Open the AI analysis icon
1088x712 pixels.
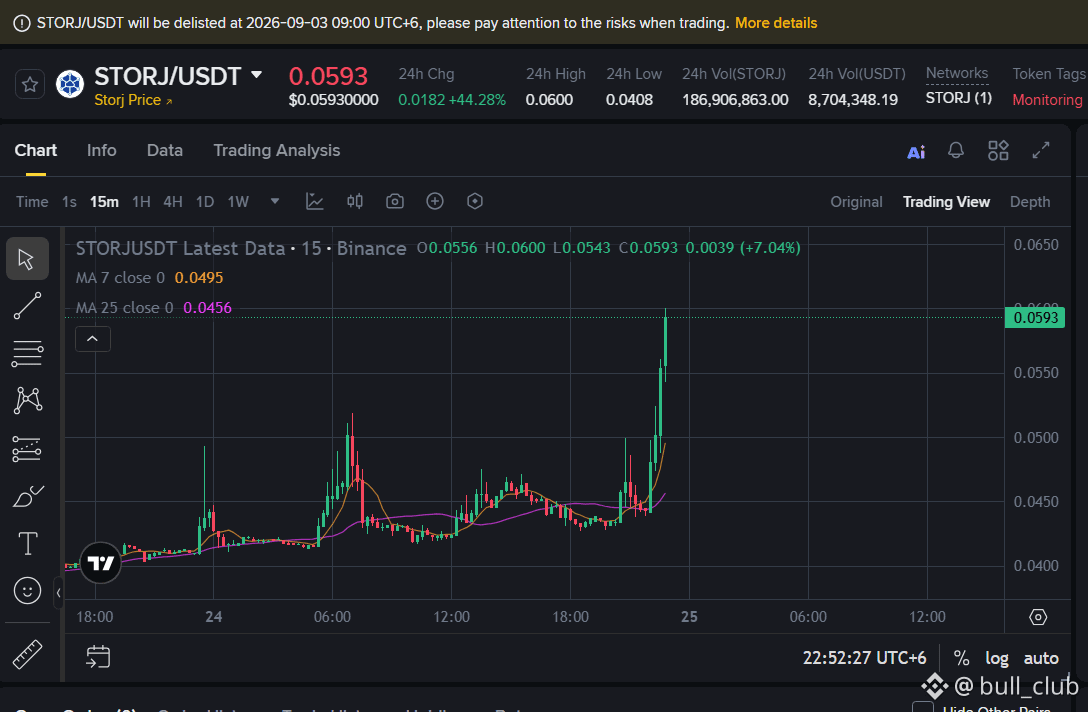916,152
